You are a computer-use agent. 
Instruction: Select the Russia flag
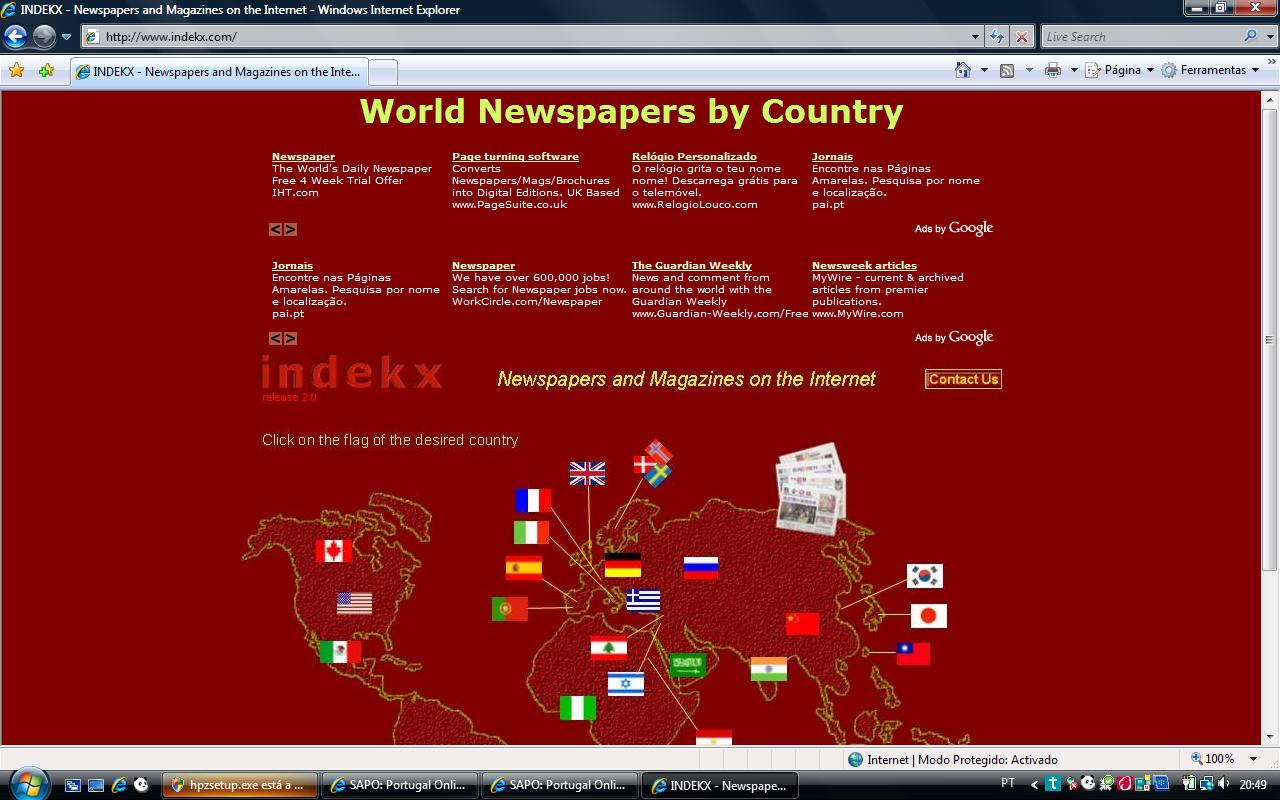(x=701, y=568)
